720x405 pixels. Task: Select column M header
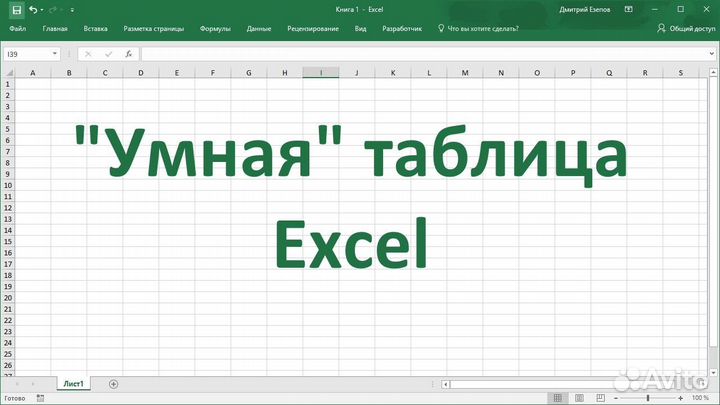(x=465, y=73)
